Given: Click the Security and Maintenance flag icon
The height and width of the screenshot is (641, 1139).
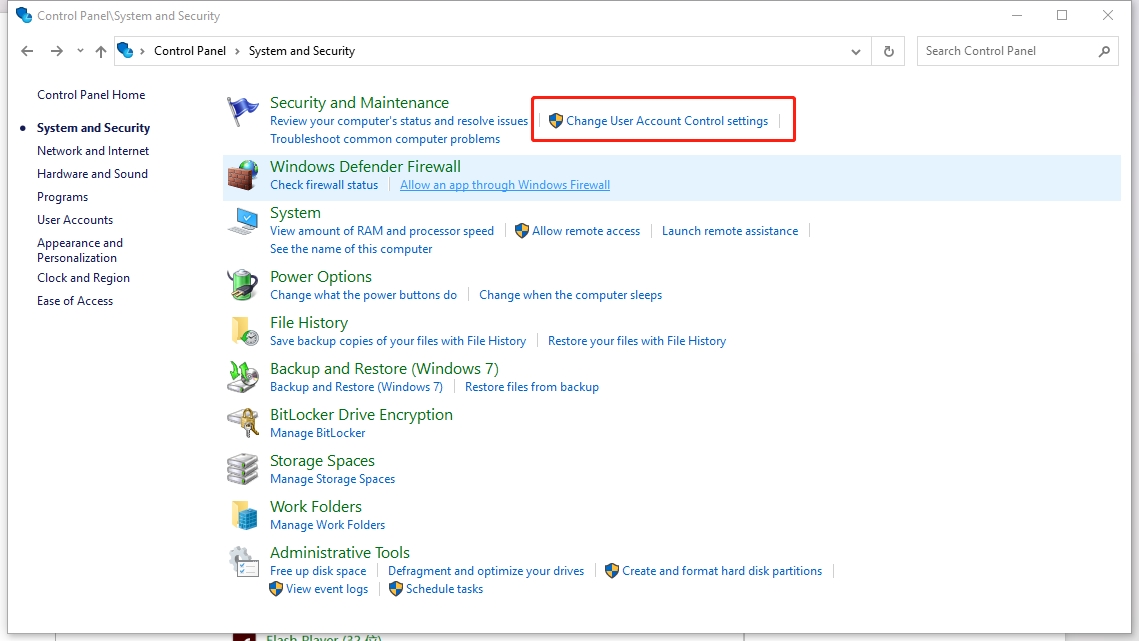Looking at the screenshot, I should (x=243, y=112).
